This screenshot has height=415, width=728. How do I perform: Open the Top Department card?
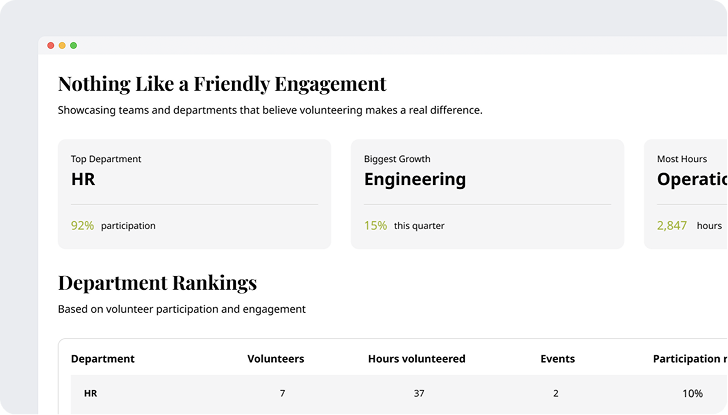coord(194,193)
